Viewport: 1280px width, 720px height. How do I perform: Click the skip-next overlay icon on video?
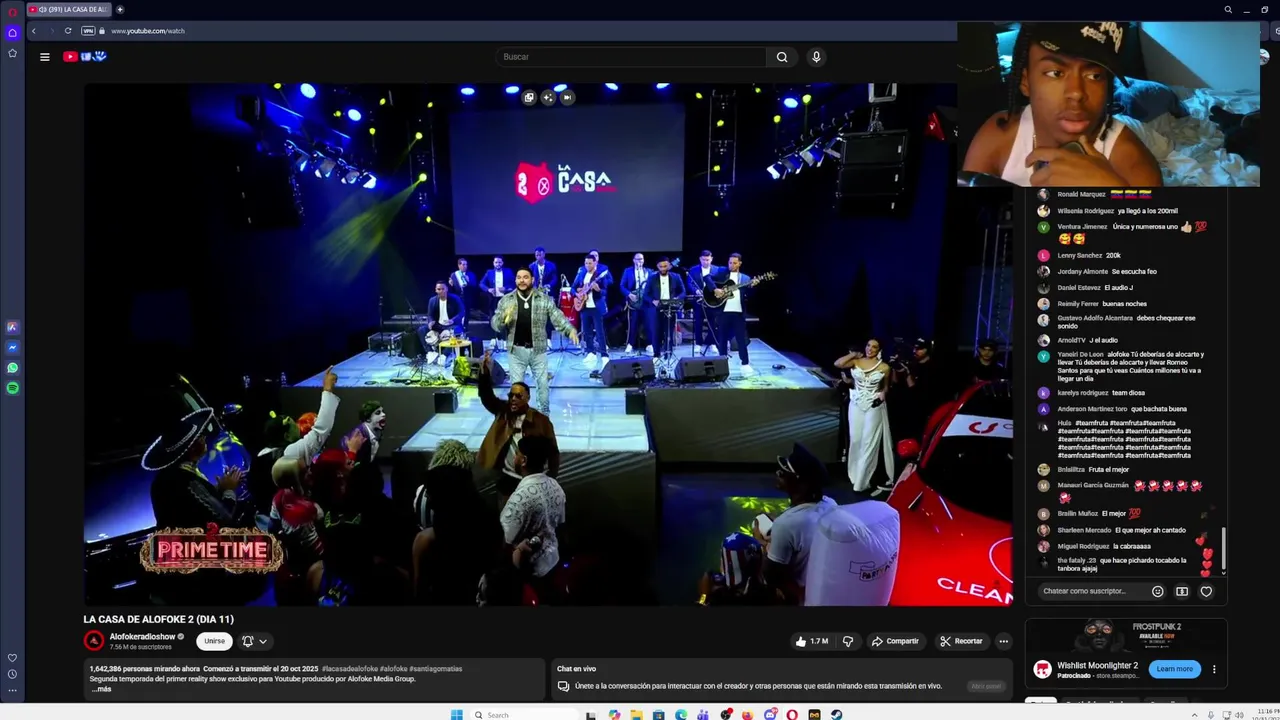pos(567,97)
